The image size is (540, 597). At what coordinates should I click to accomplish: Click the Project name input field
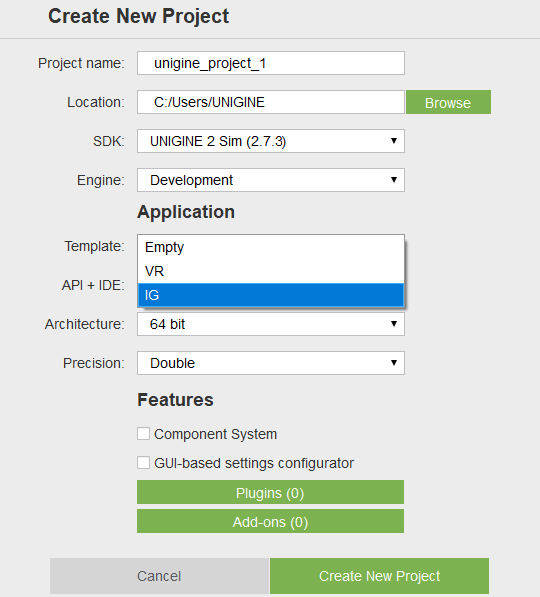(271, 63)
